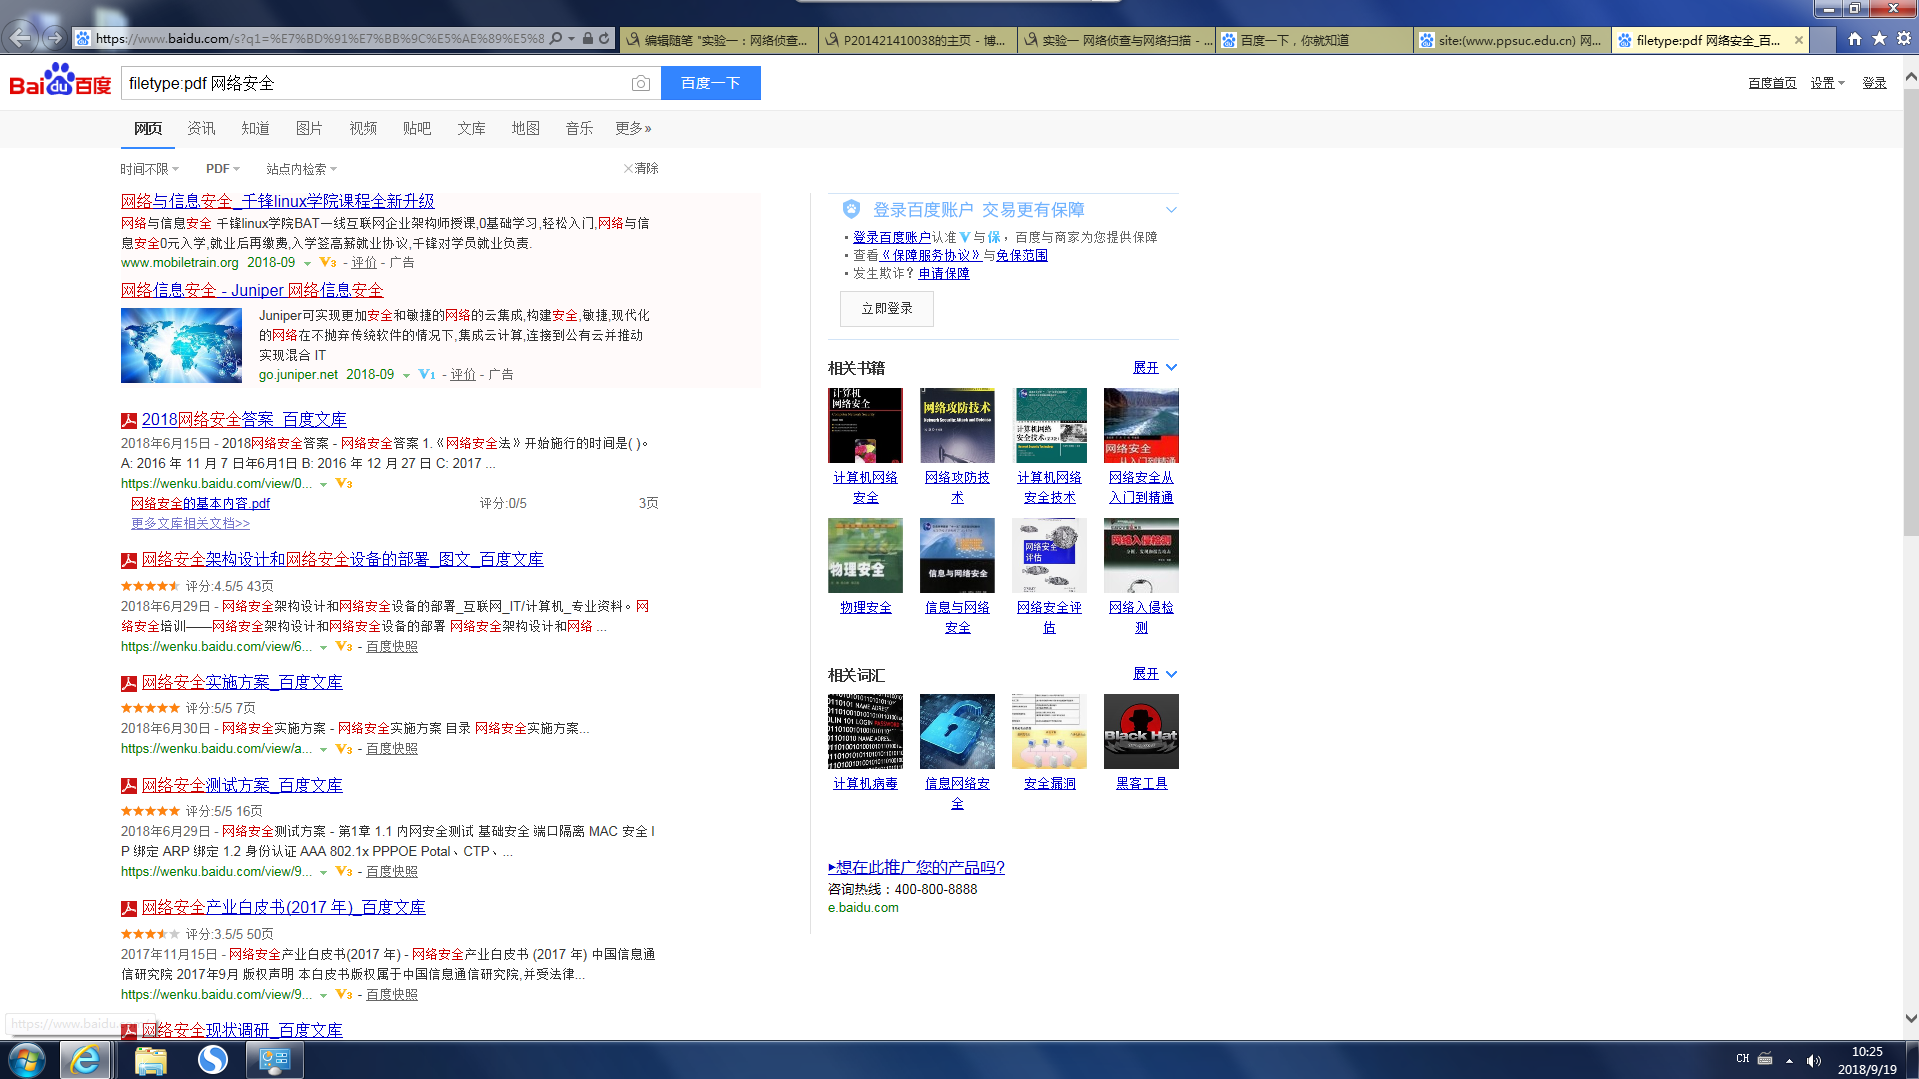Switch to 资讯 search tab

[x=201, y=128]
